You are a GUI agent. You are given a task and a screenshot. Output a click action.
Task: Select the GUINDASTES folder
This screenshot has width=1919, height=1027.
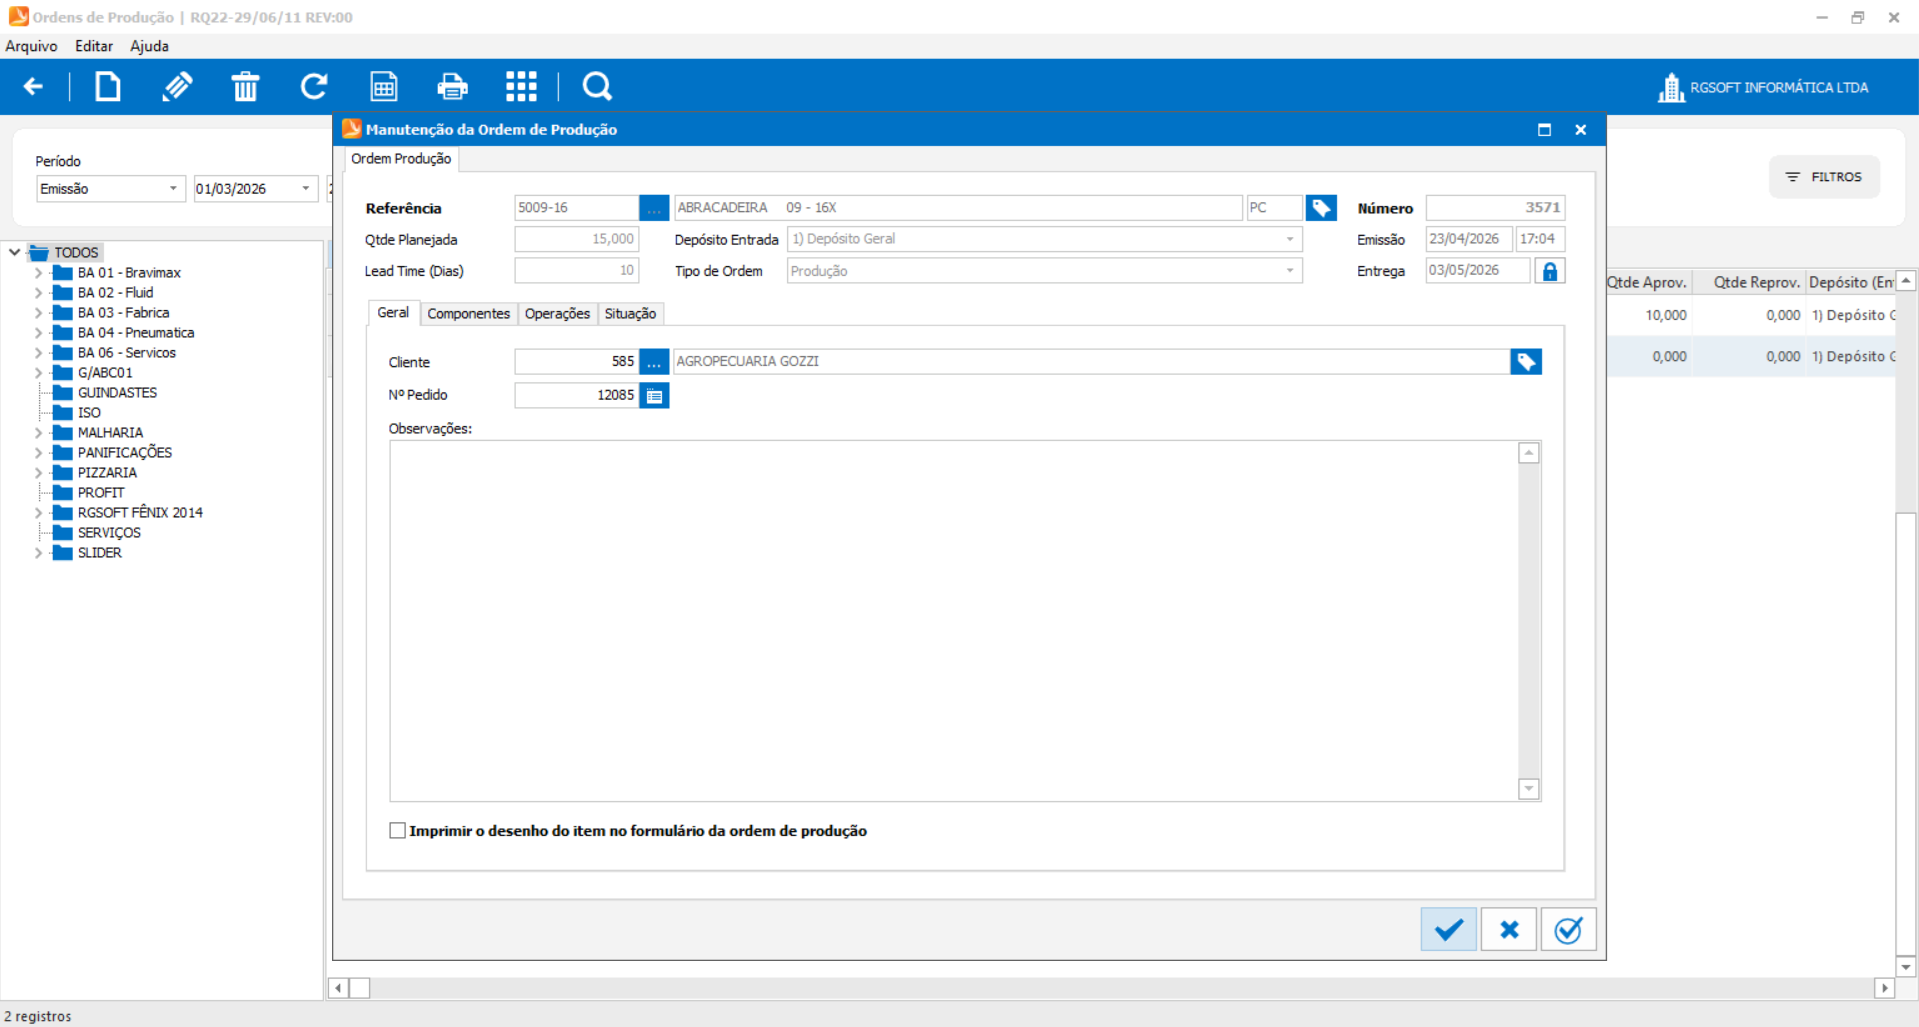[117, 393]
